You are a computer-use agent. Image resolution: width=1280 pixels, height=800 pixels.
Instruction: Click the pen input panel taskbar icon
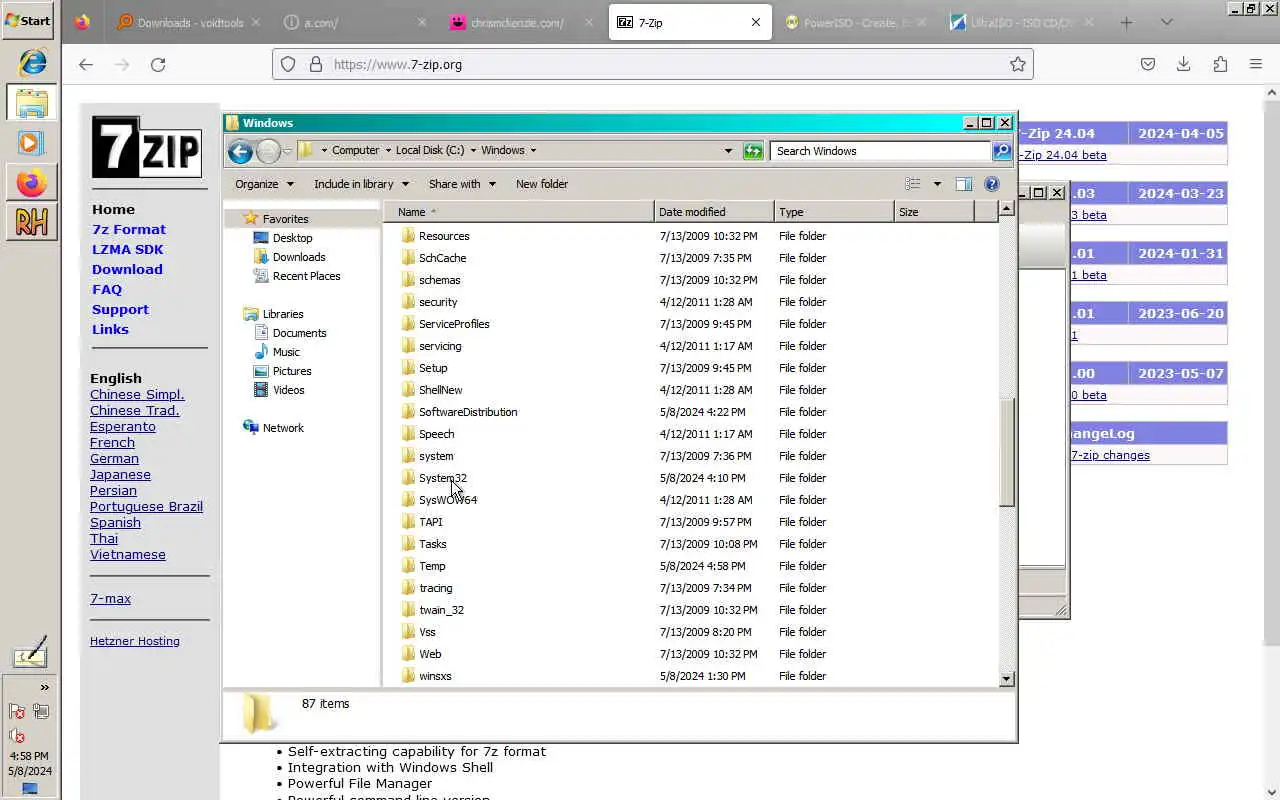[x=30, y=653]
